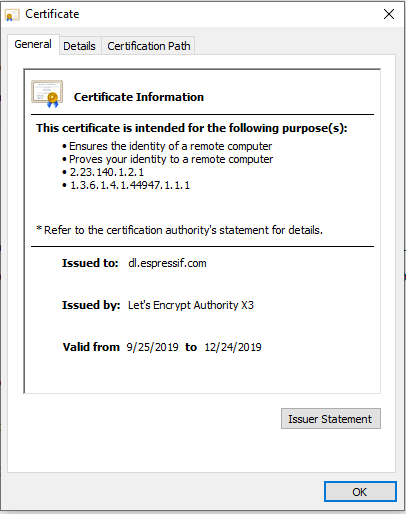Click the Issuer Statement button
This screenshot has height=514, width=406.
(x=331, y=419)
